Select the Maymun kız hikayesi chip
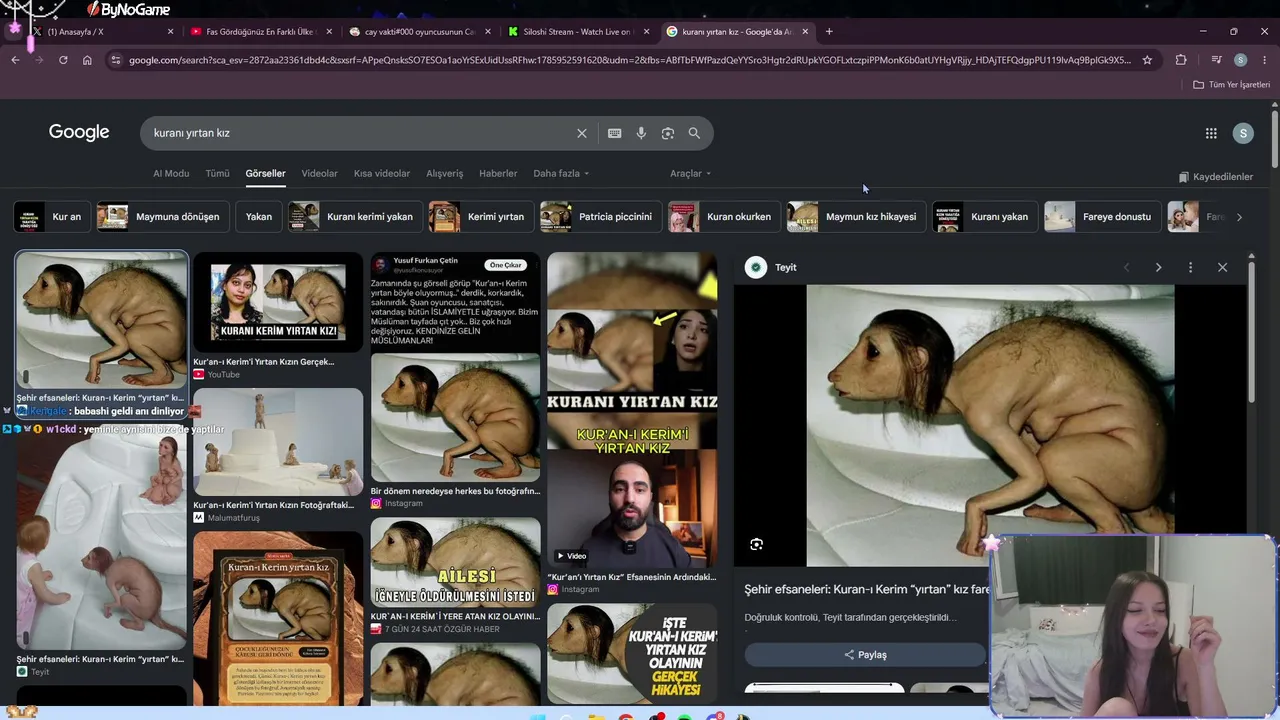The height and width of the screenshot is (720, 1280). [856, 216]
